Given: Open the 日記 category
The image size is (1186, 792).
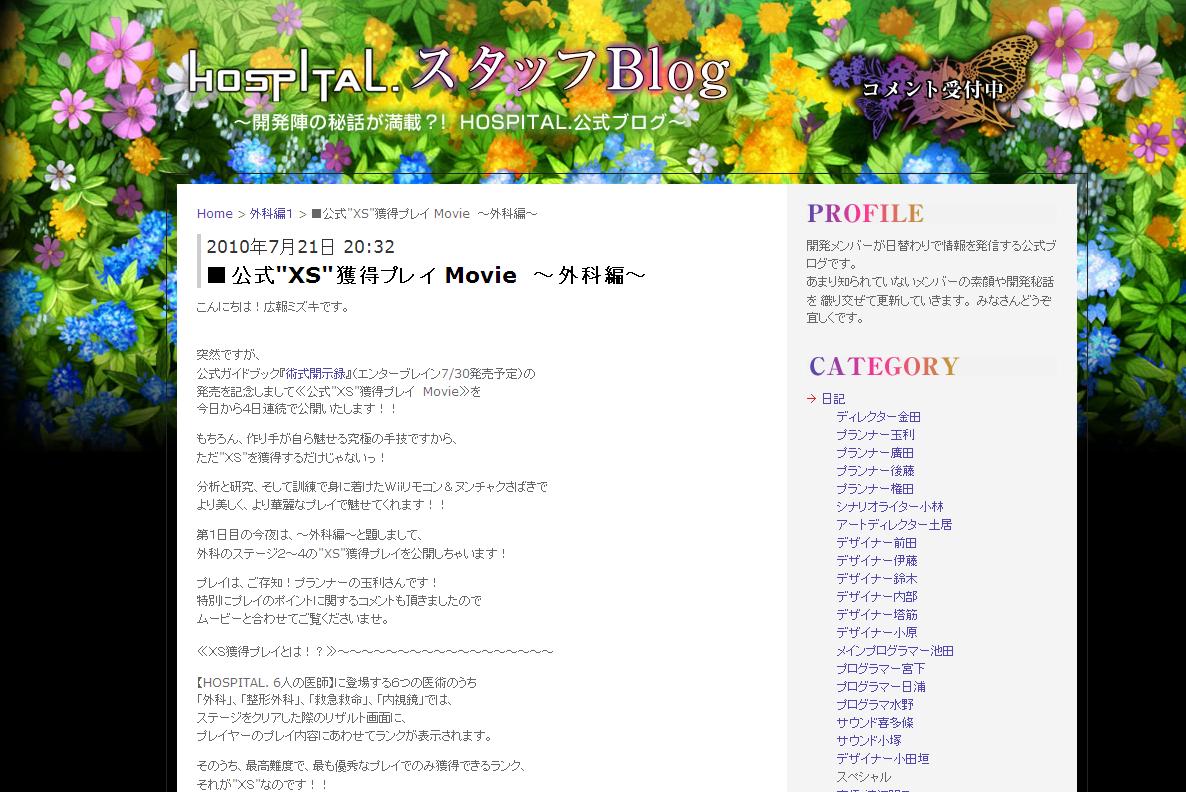Looking at the screenshot, I should [x=833, y=399].
